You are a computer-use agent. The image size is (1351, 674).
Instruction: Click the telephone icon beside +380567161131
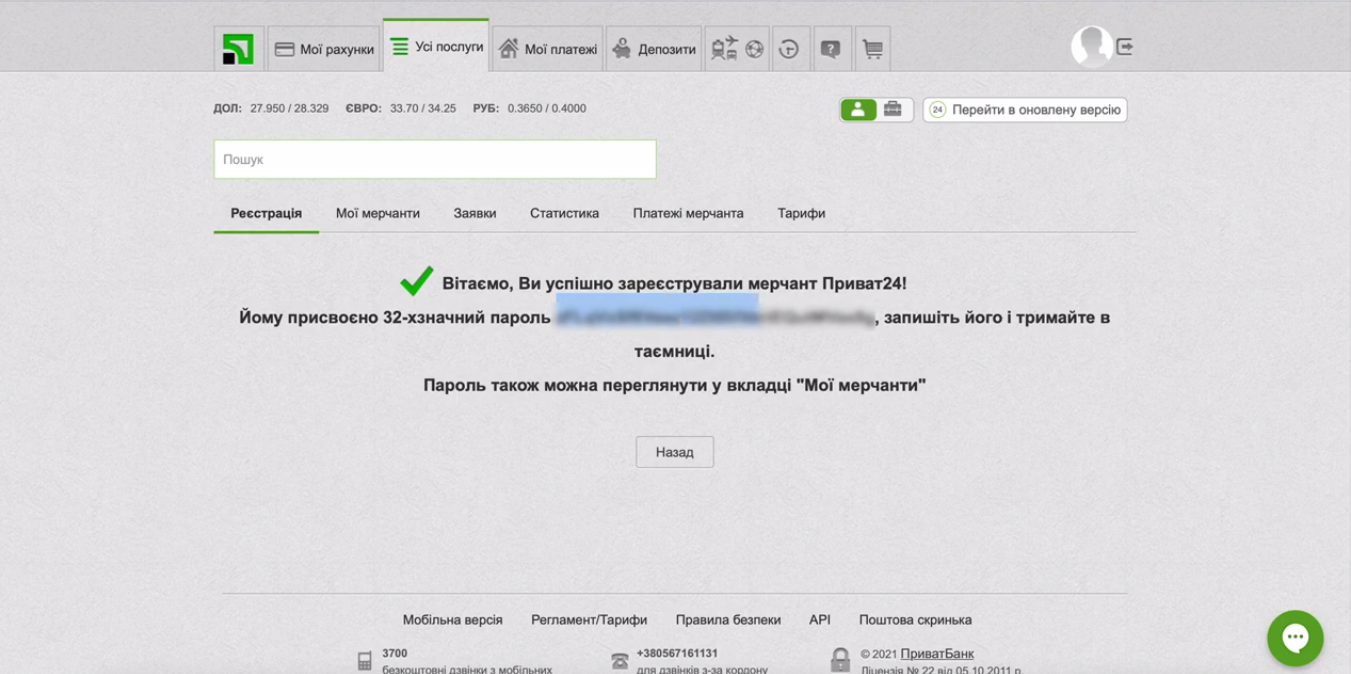[620, 661]
